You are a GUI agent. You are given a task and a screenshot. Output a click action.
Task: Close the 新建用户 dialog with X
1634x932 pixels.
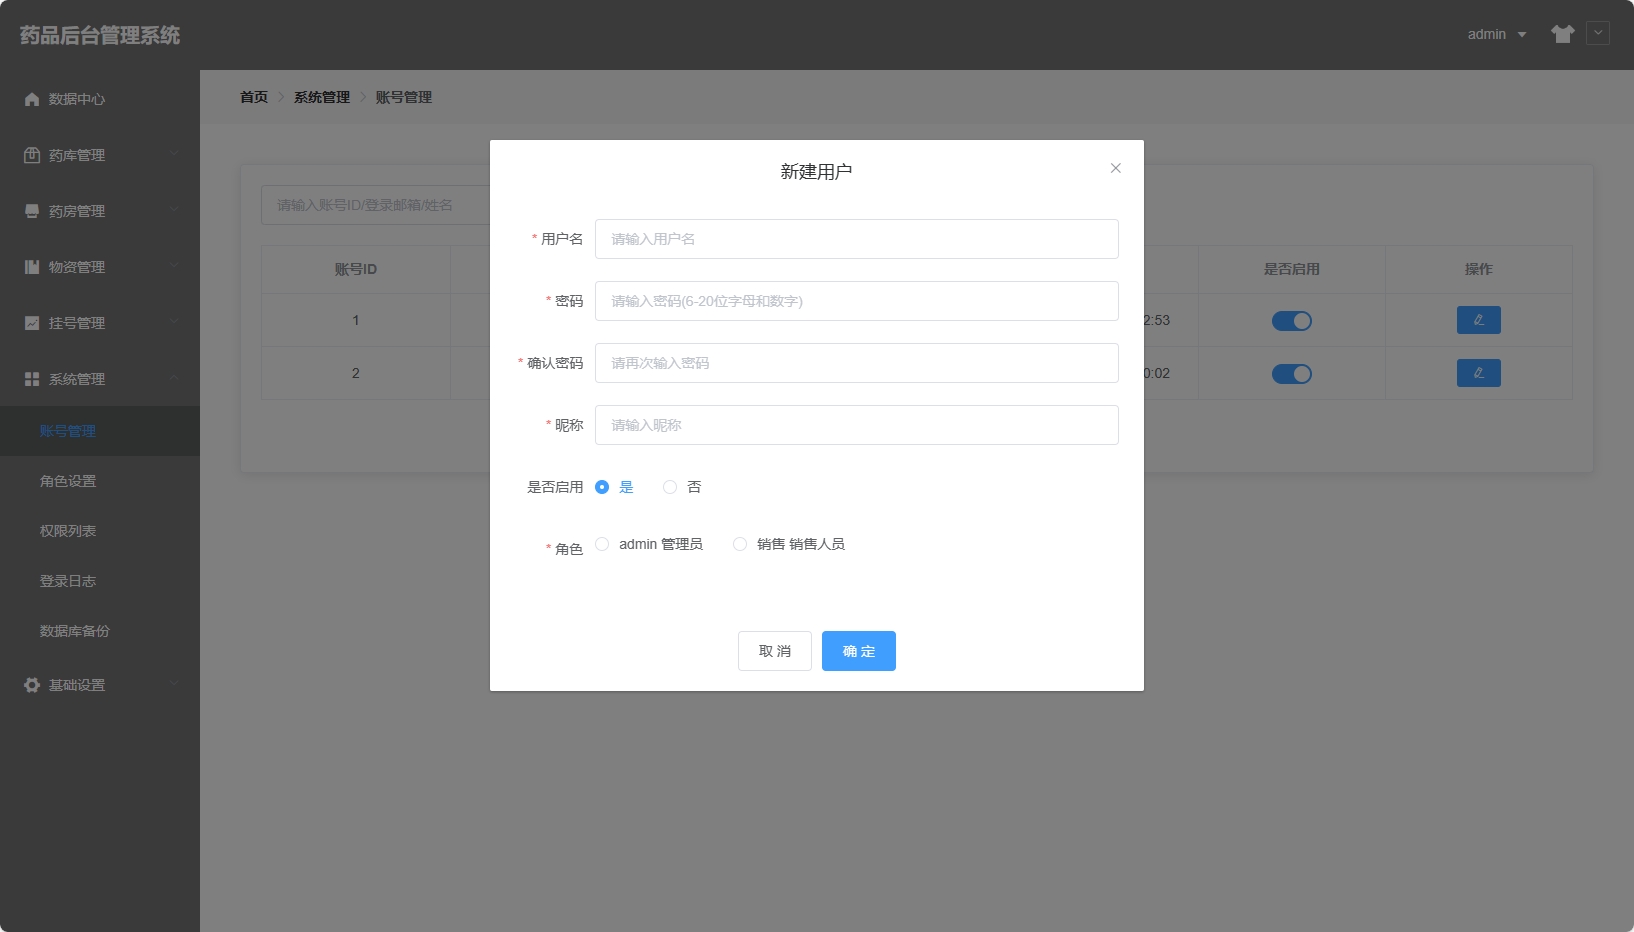[1116, 168]
